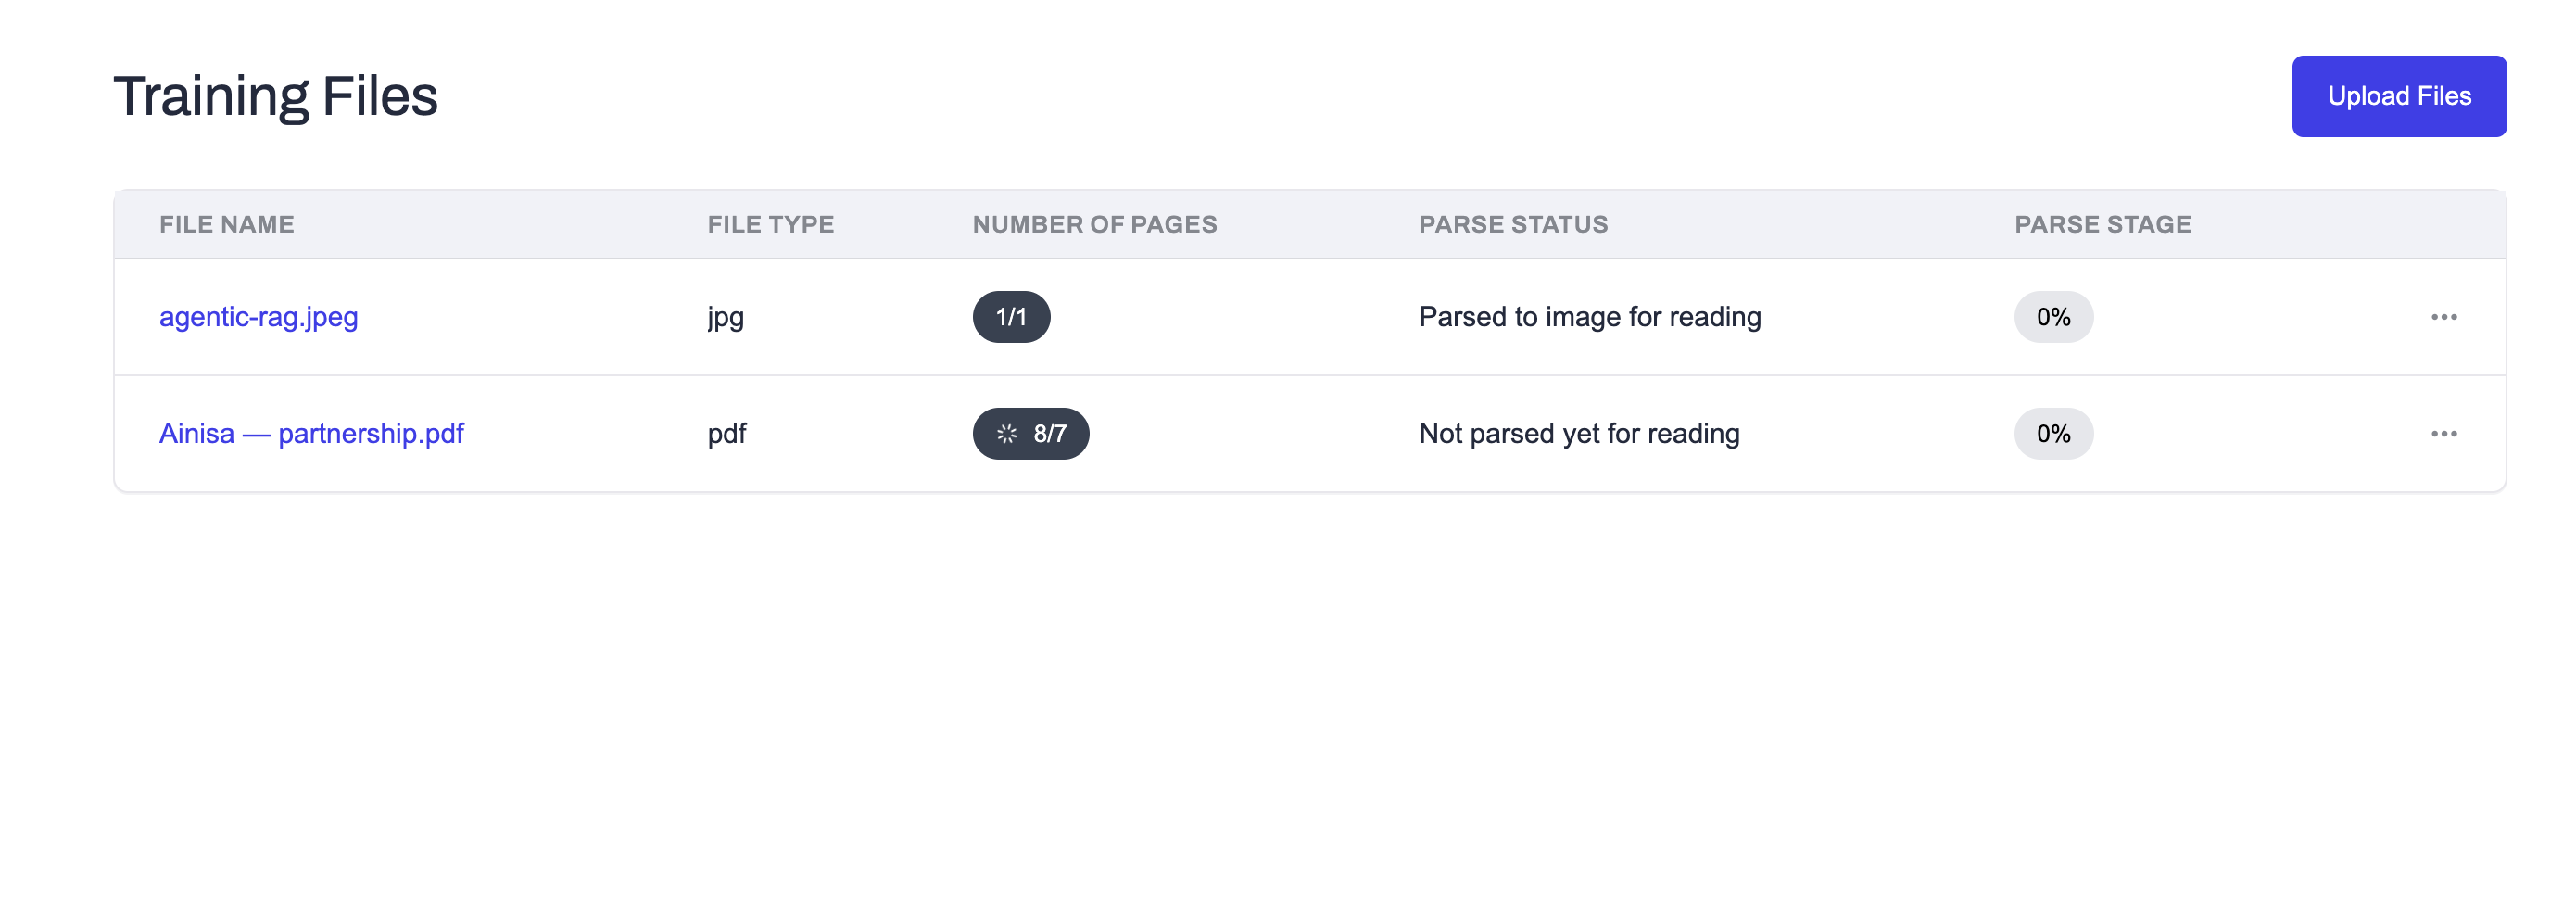This screenshot has height=910, width=2576.
Task: Click the Upload Files button
Action: [2398, 96]
